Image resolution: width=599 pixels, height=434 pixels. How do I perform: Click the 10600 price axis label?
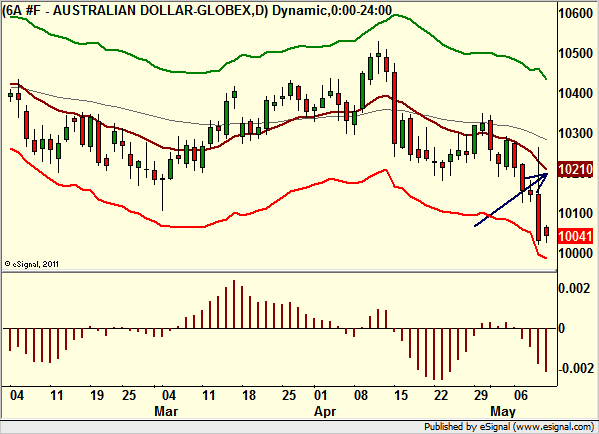[x=575, y=13]
